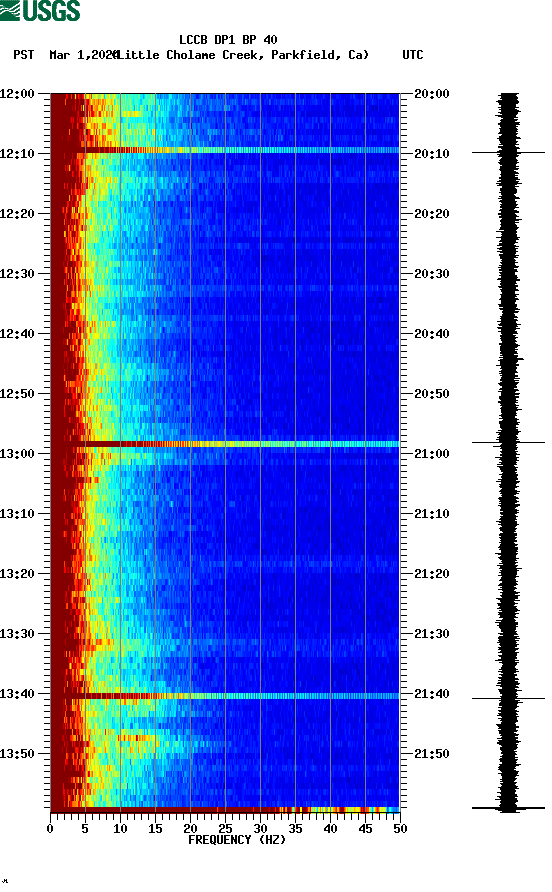
Task: Click the 12:50 PST time label
Action: [x=17, y=394]
